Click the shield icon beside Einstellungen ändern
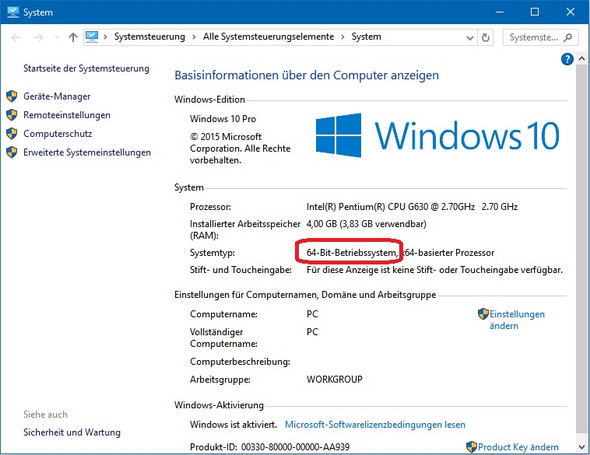The image size is (590, 455). click(x=483, y=314)
